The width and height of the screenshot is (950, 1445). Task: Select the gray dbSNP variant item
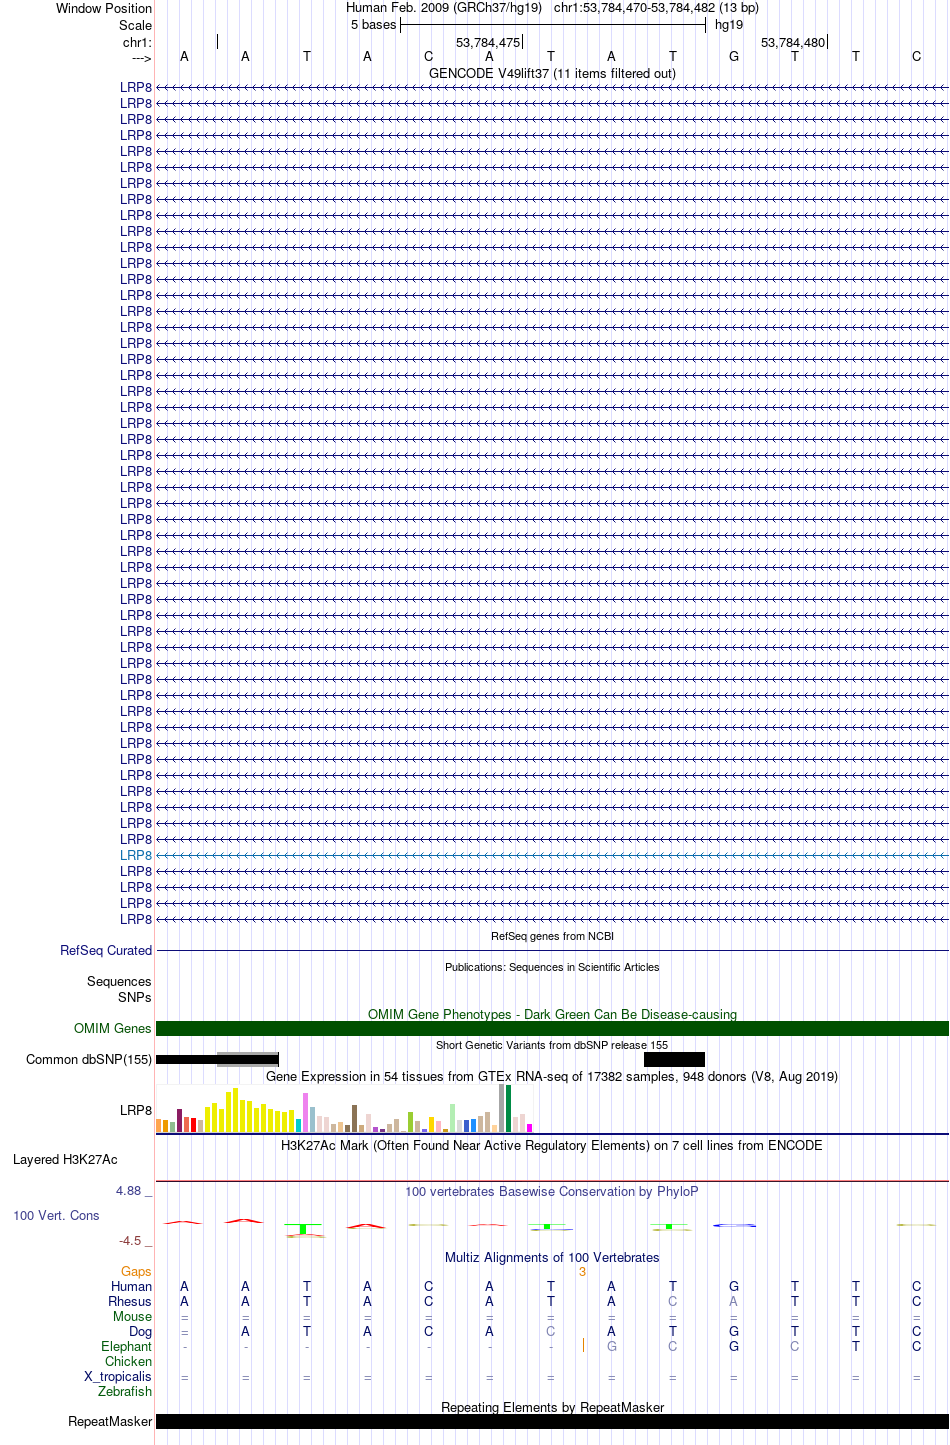click(247, 1059)
